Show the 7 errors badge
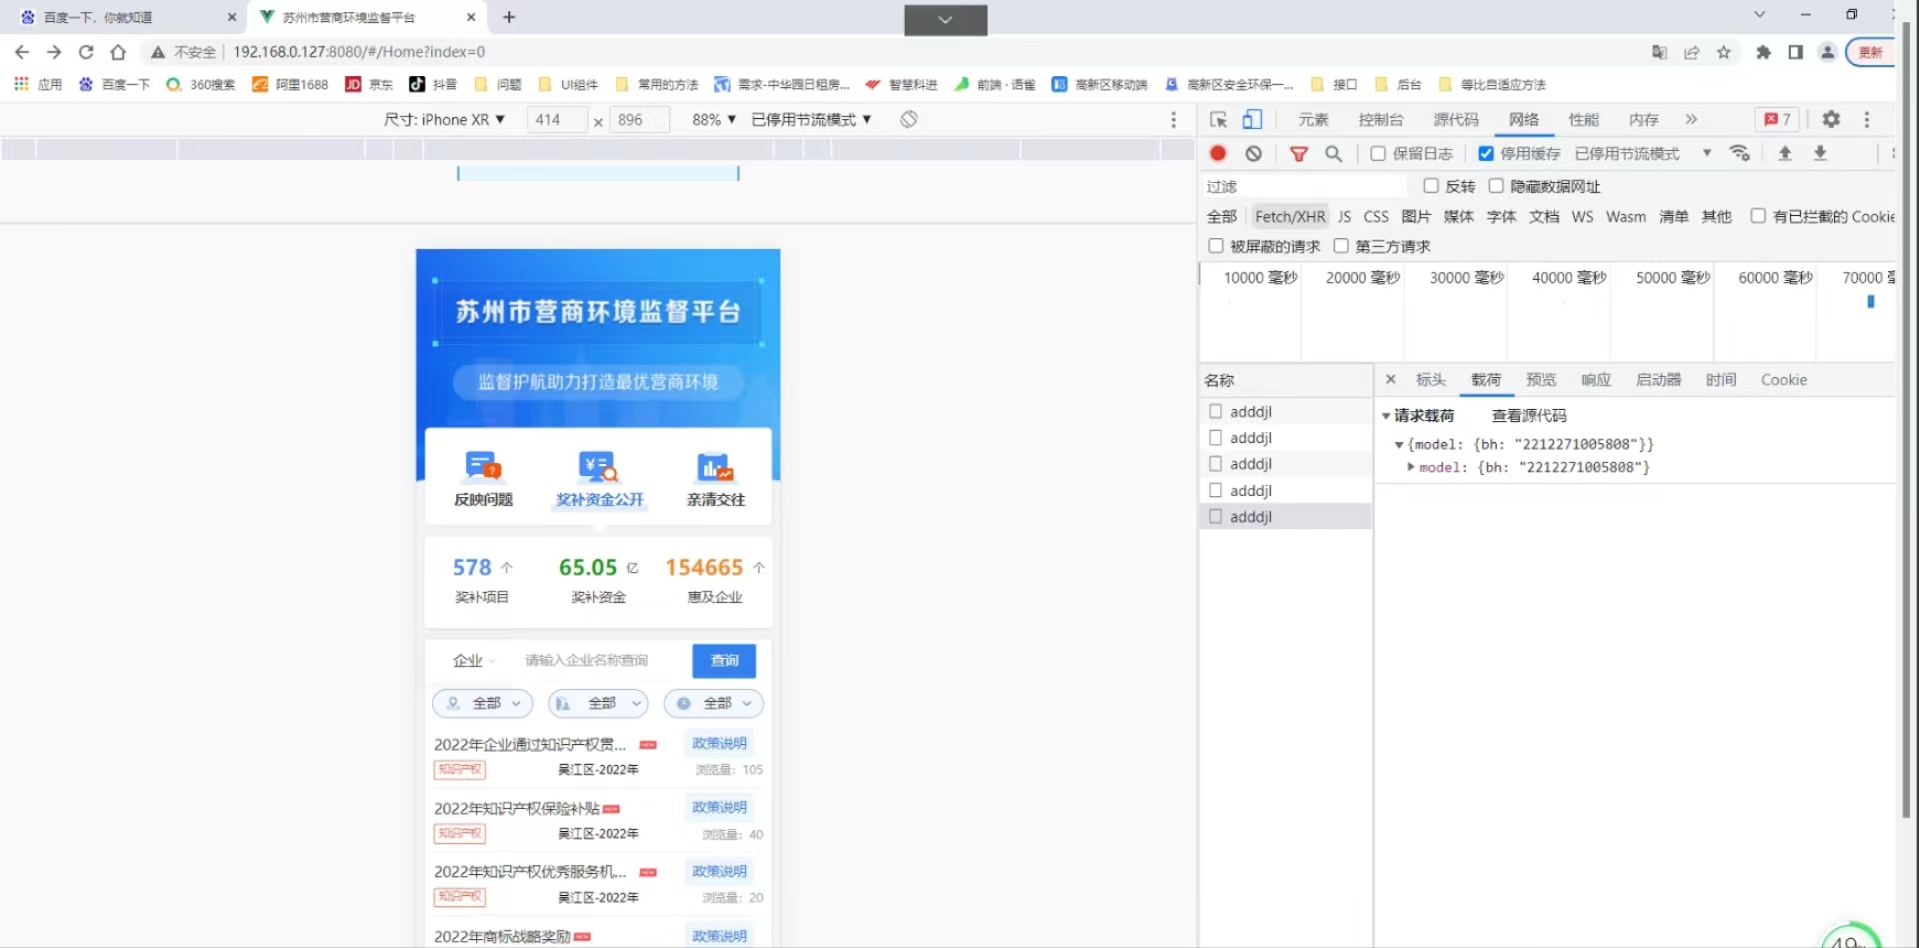 tap(1777, 119)
